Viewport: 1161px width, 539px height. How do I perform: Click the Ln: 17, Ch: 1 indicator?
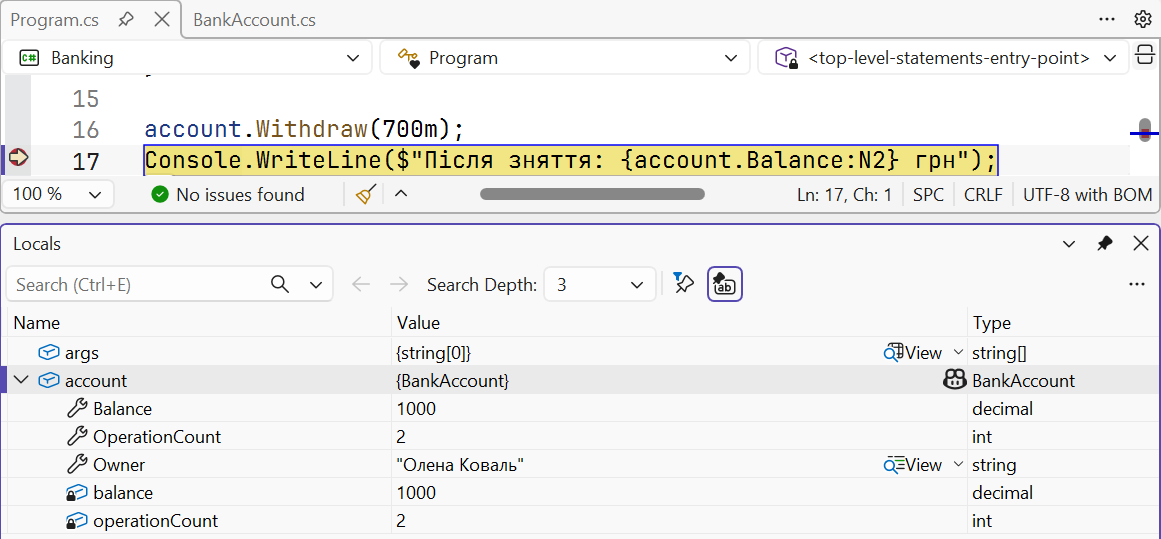pos(844,195)
